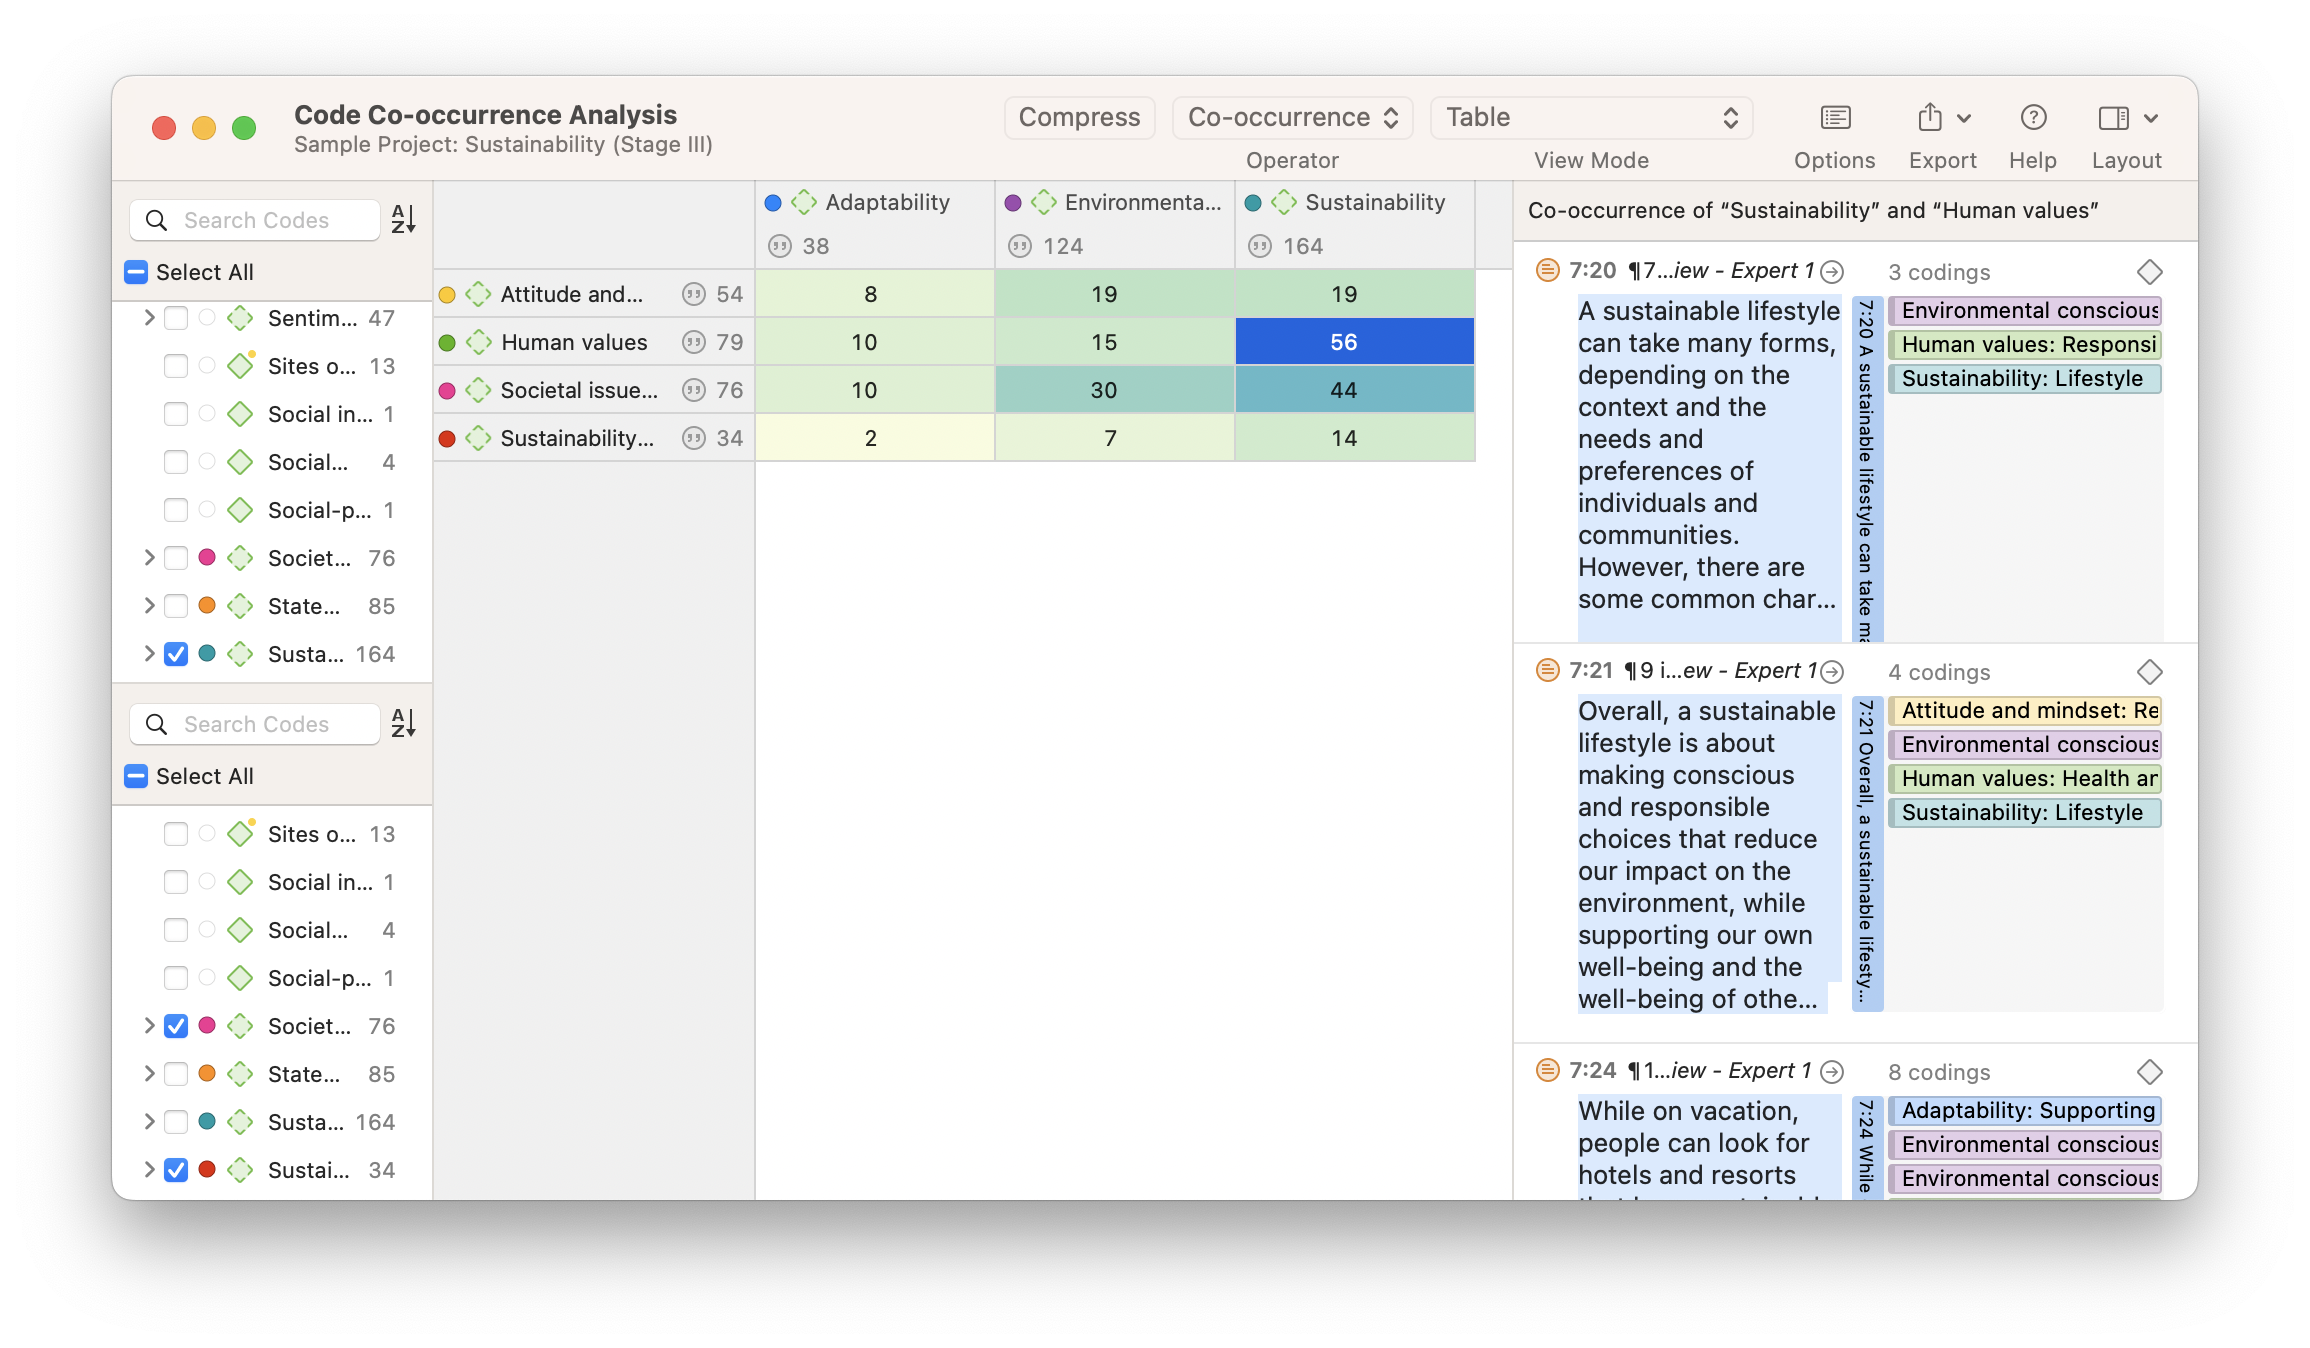Click the top A-Z sort codes icon

(403, 219)
